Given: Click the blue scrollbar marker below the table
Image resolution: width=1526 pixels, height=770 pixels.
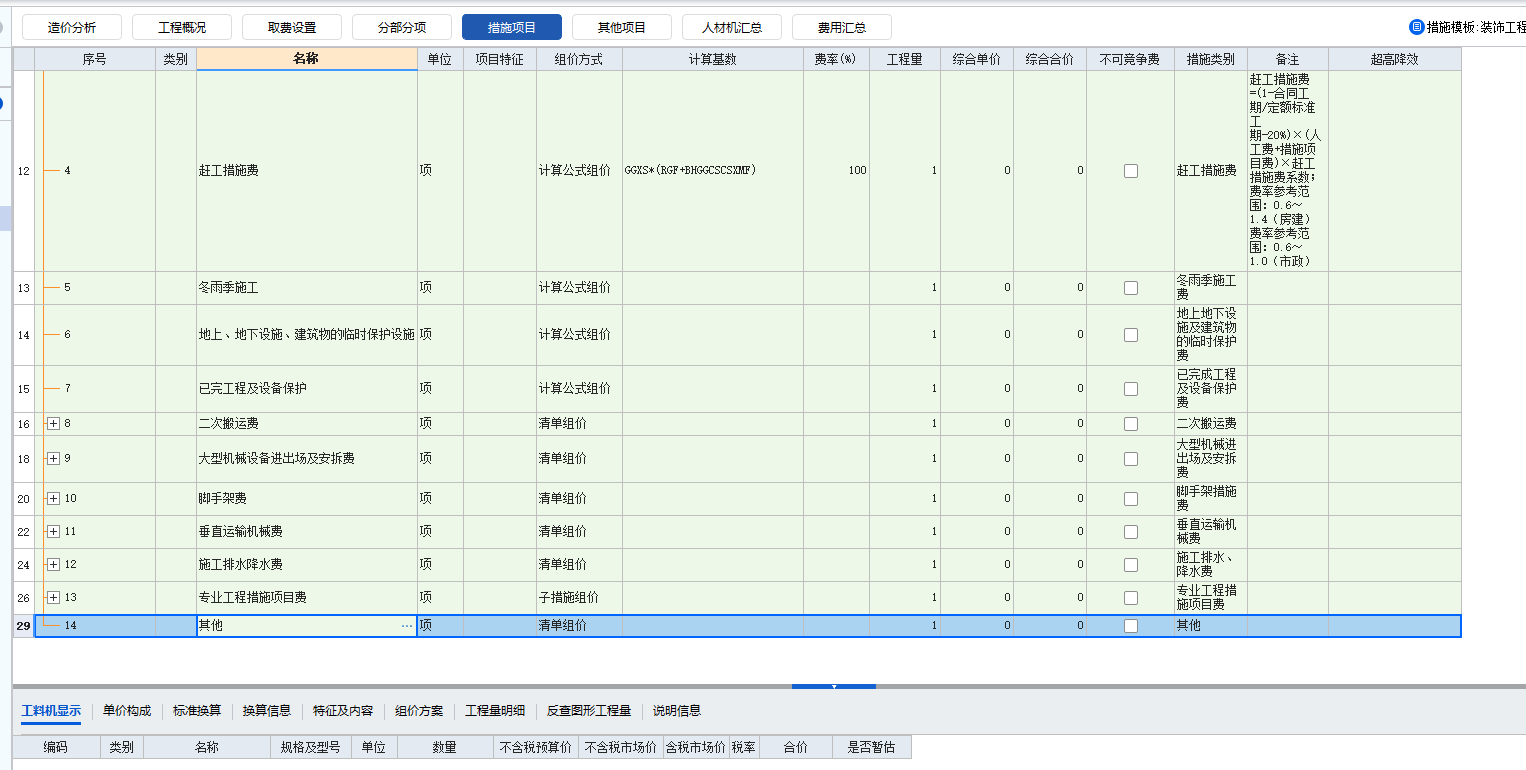Looking at the screenshot, I should click(x=833, y=686).
